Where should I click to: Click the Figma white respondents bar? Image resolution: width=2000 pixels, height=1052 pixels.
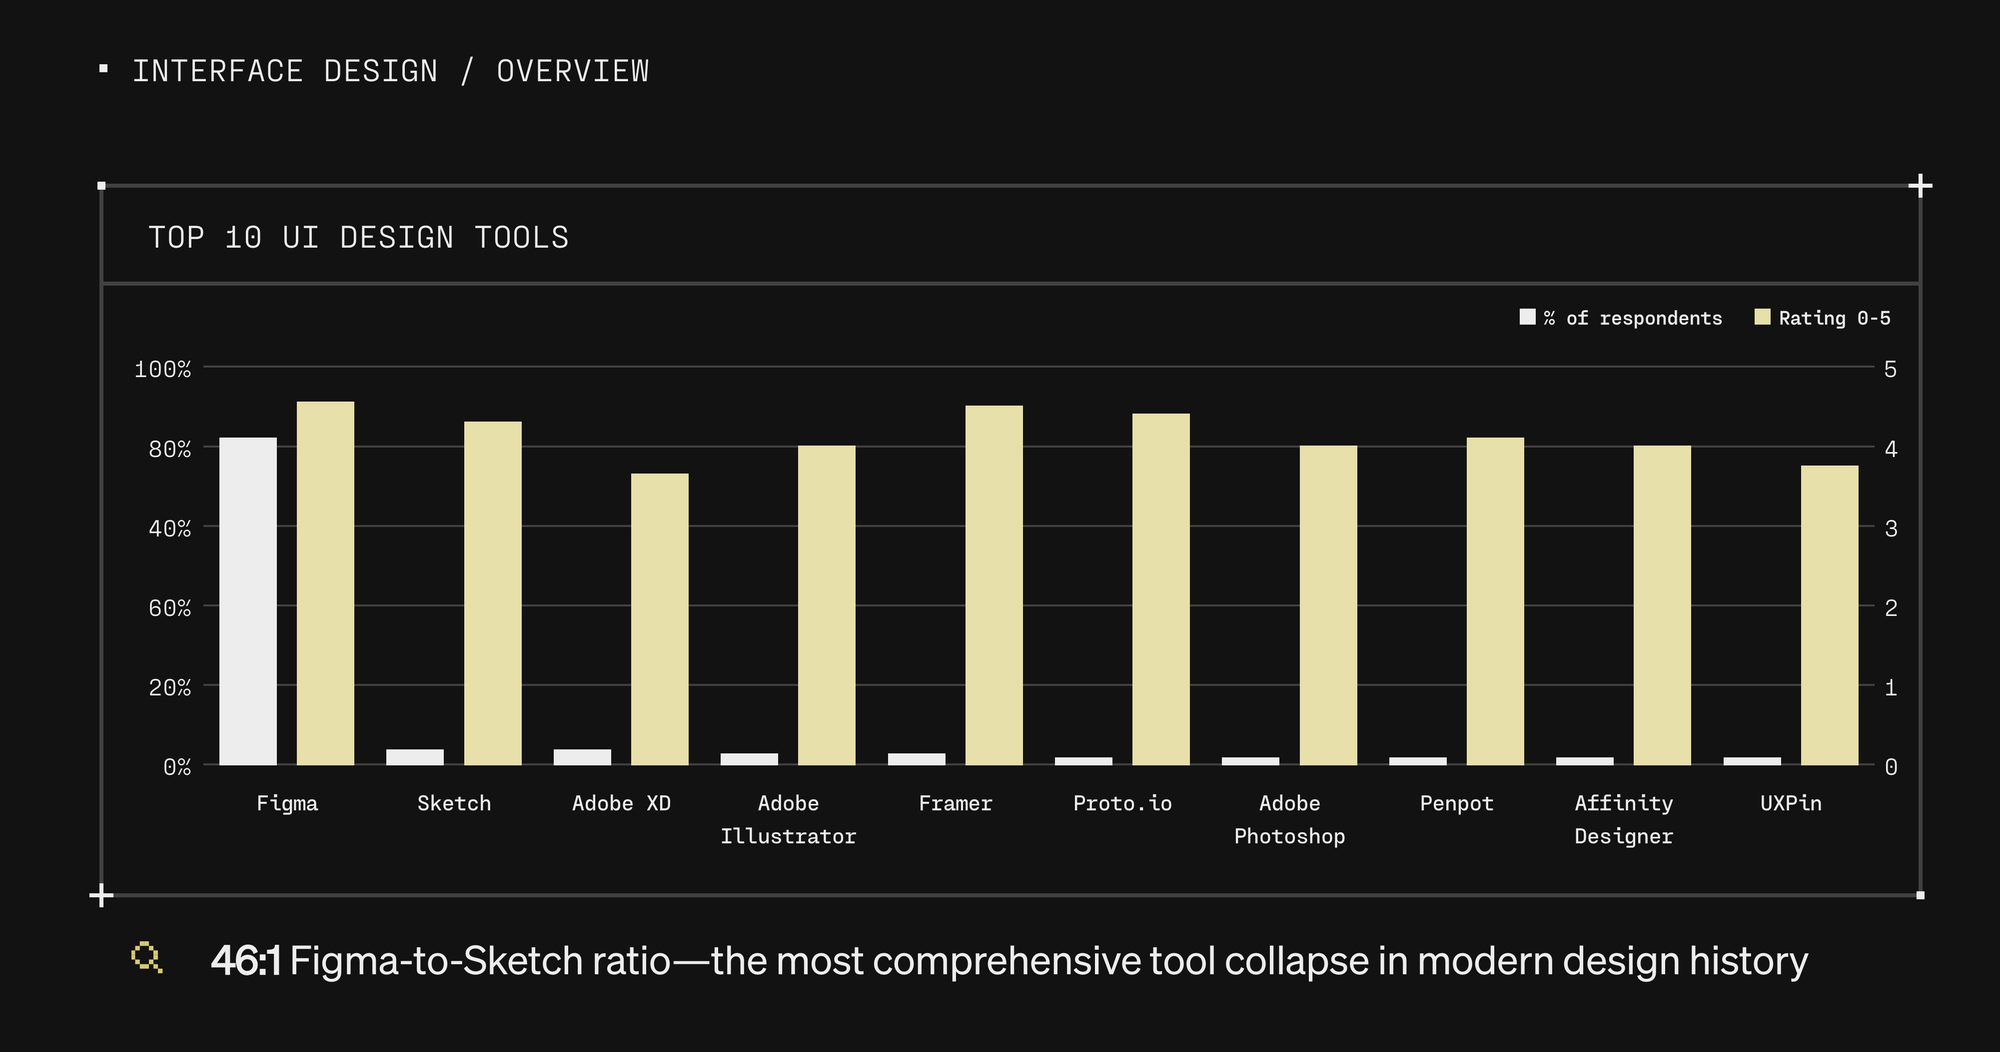248,601
